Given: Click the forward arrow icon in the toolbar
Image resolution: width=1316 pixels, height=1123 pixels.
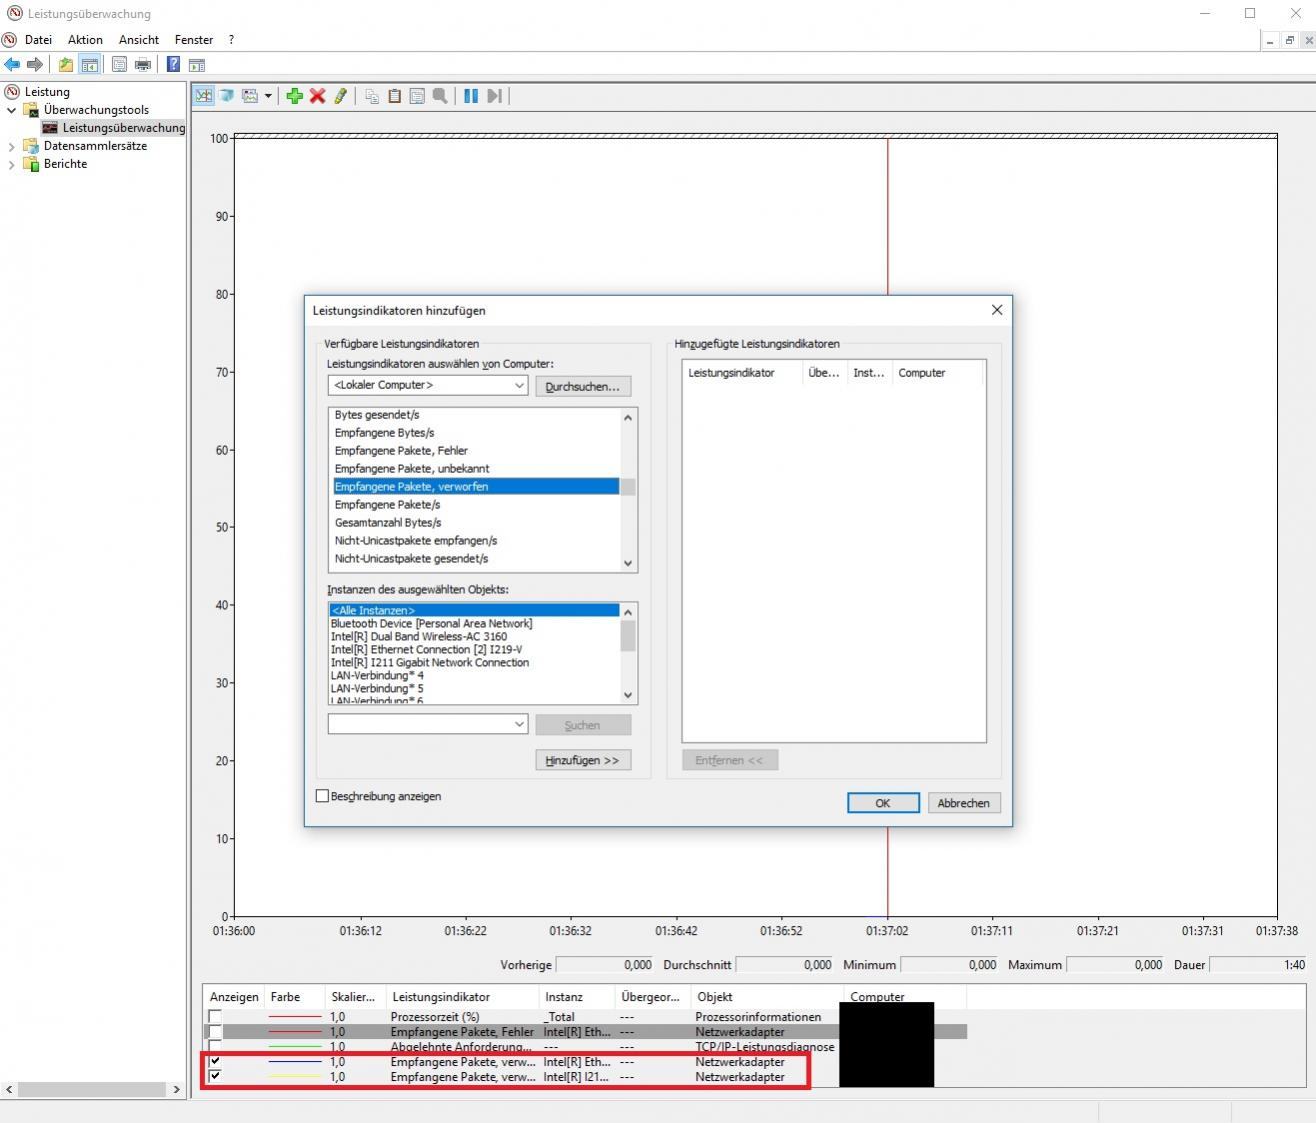Looking at the screenshot, I should pyautogui.click(x=35, y=65).
